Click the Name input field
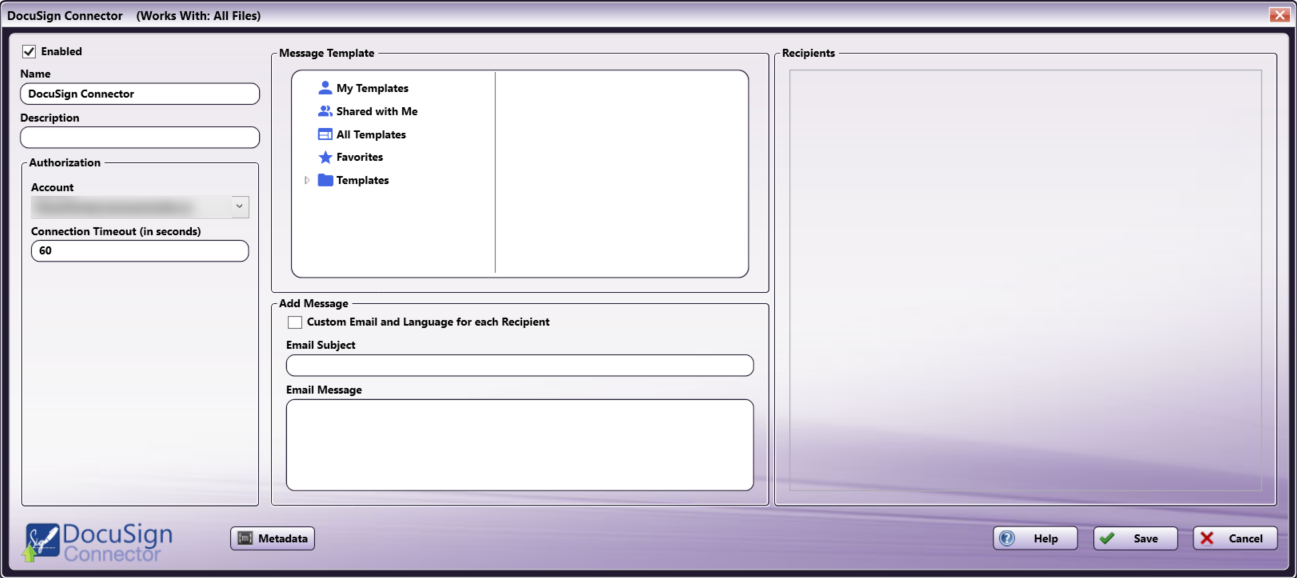 140,93
